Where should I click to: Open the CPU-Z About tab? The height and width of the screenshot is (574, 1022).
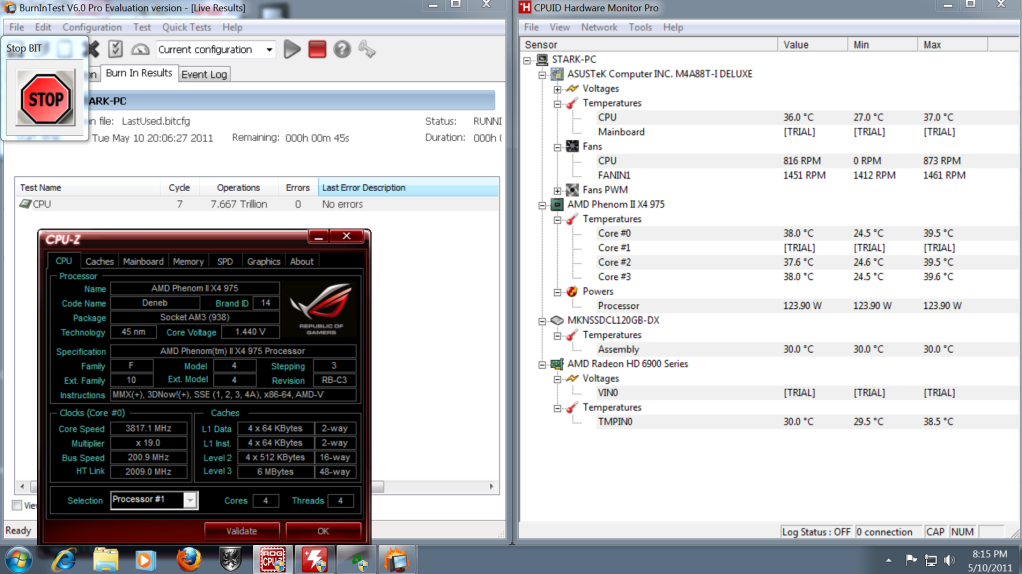click(302, 261)
